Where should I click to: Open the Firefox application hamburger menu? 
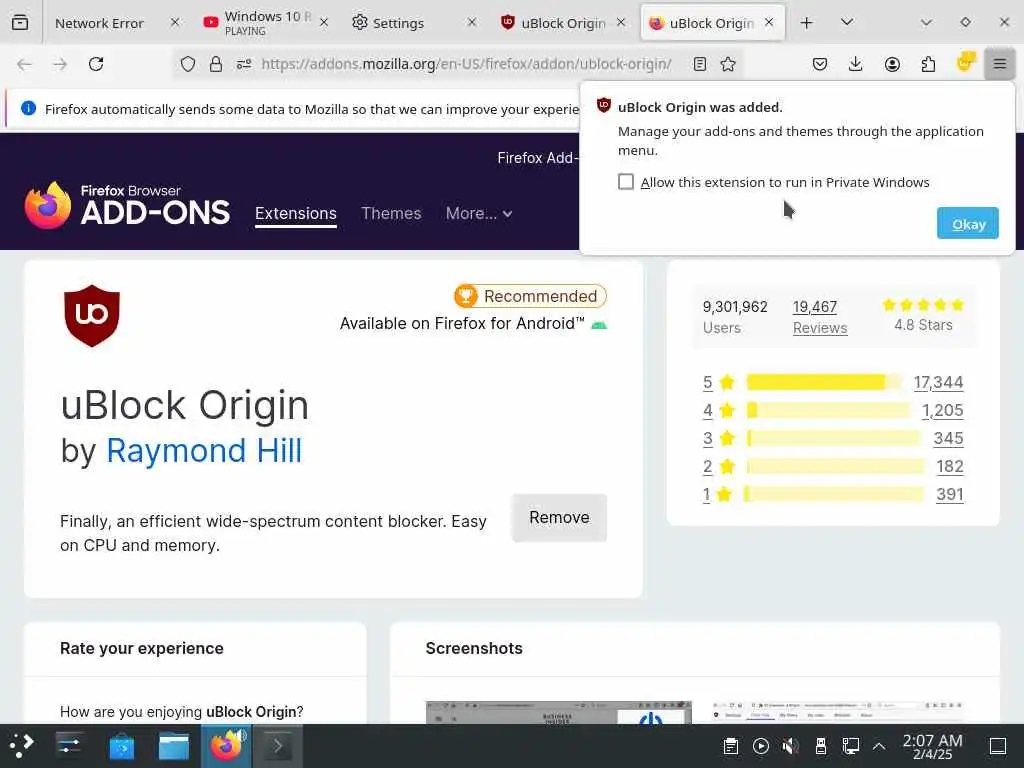point(999,64)
